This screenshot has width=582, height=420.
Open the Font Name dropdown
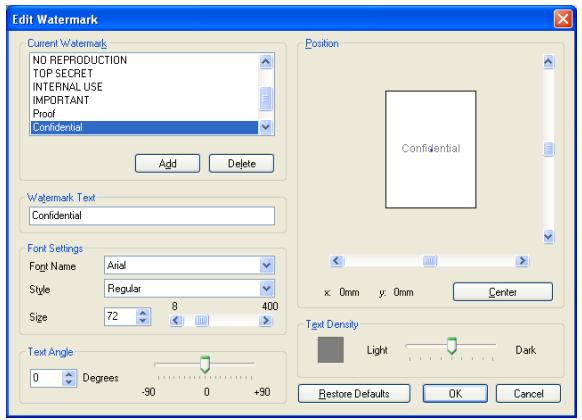click(x=267, y=265)
